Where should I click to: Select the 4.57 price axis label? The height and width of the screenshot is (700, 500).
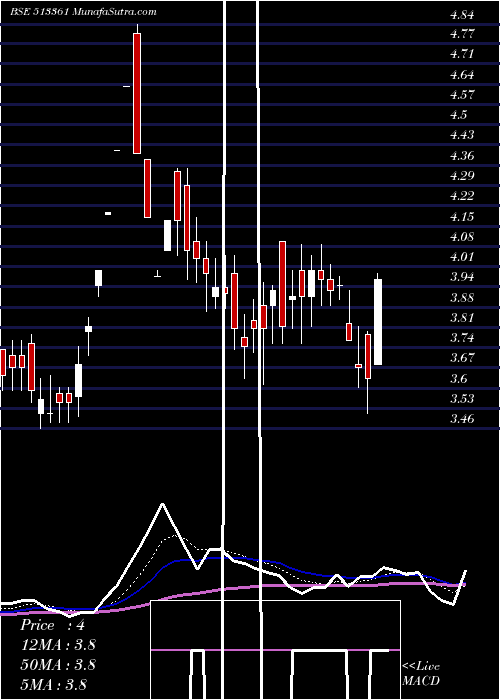(x=462, y=95)
